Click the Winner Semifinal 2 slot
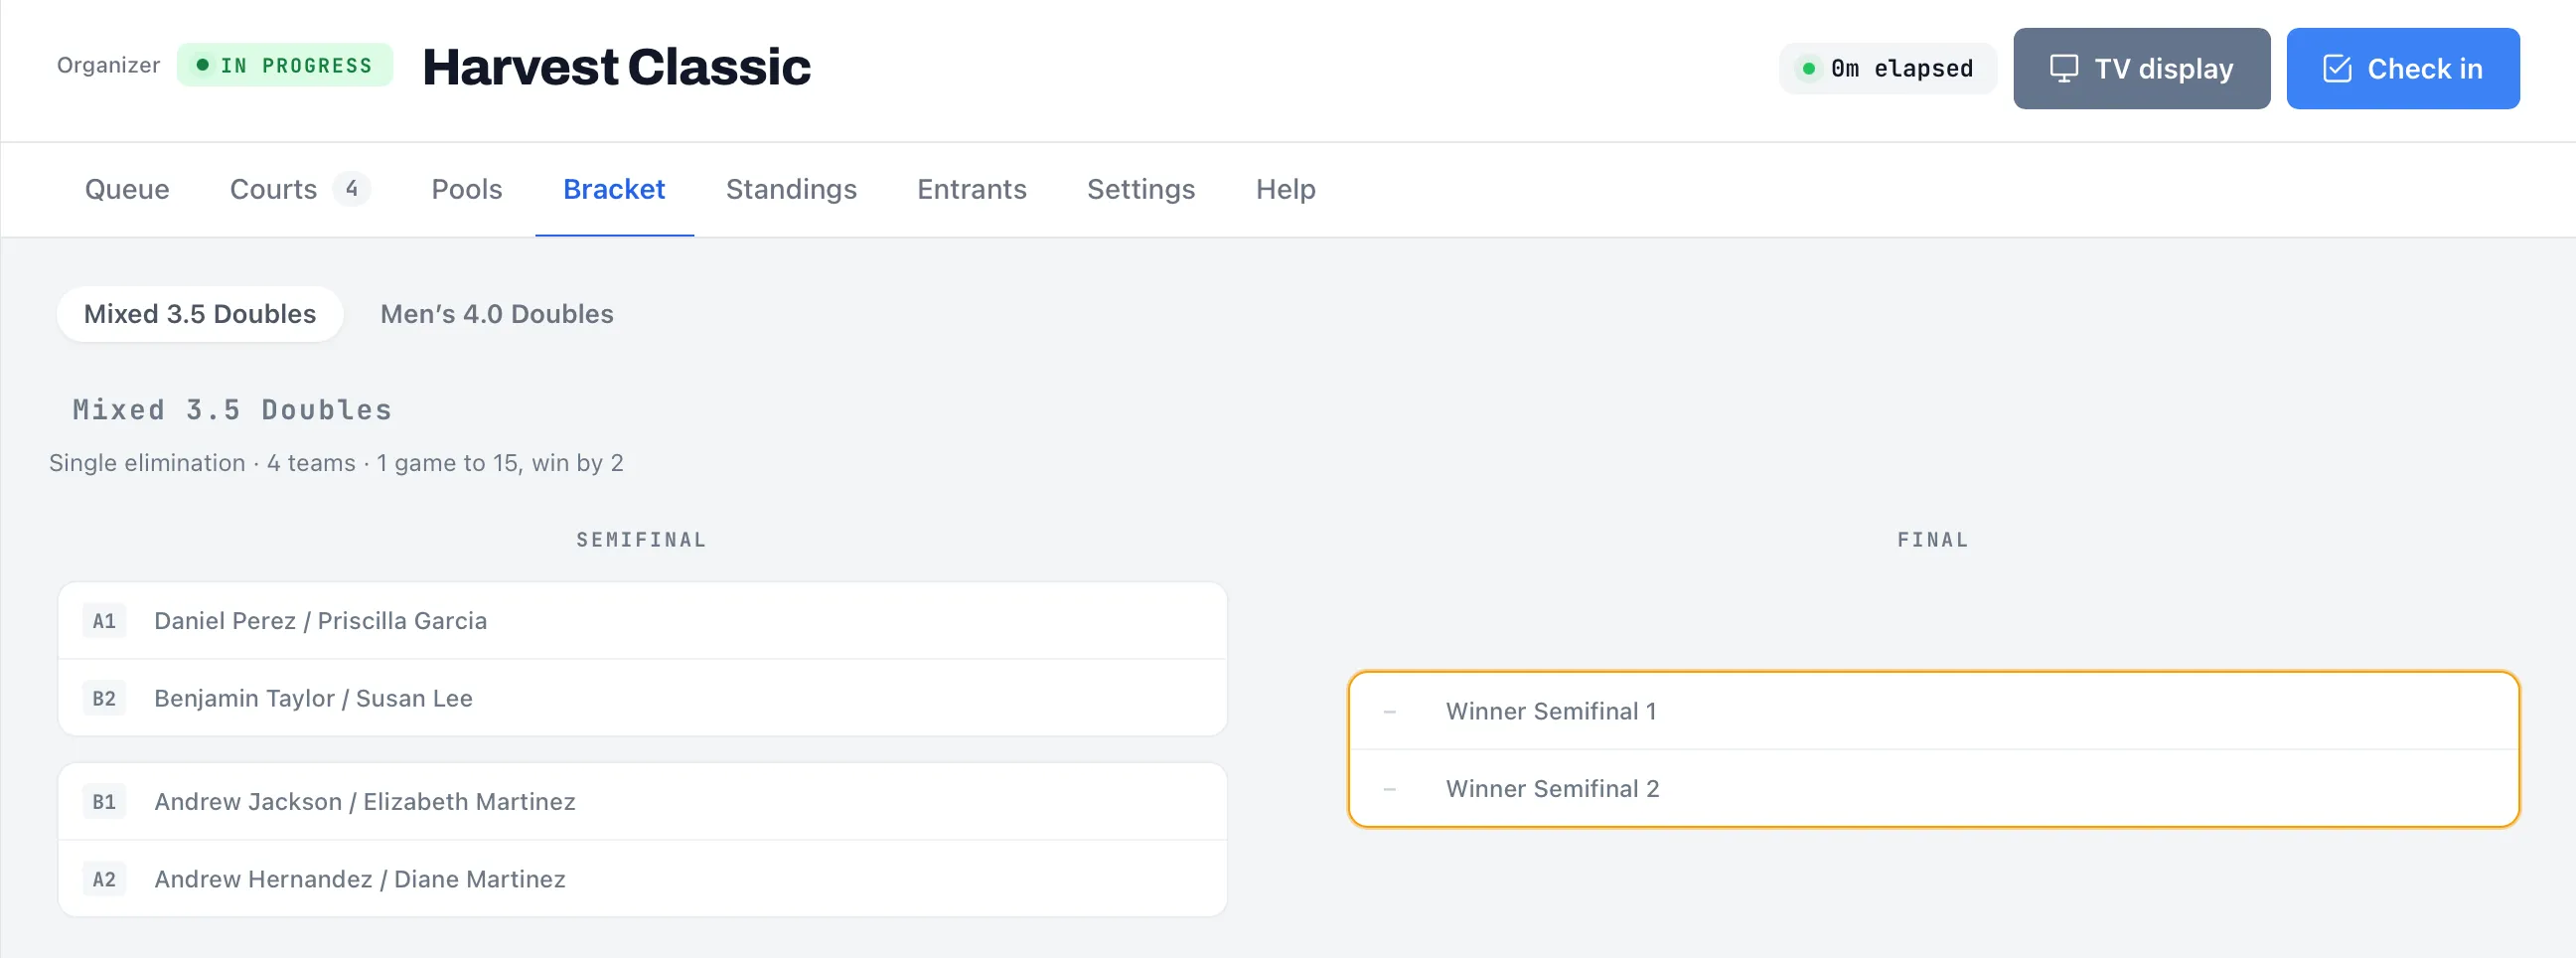This screenshot has height=958, width=2576. [x=1933, y=789]
